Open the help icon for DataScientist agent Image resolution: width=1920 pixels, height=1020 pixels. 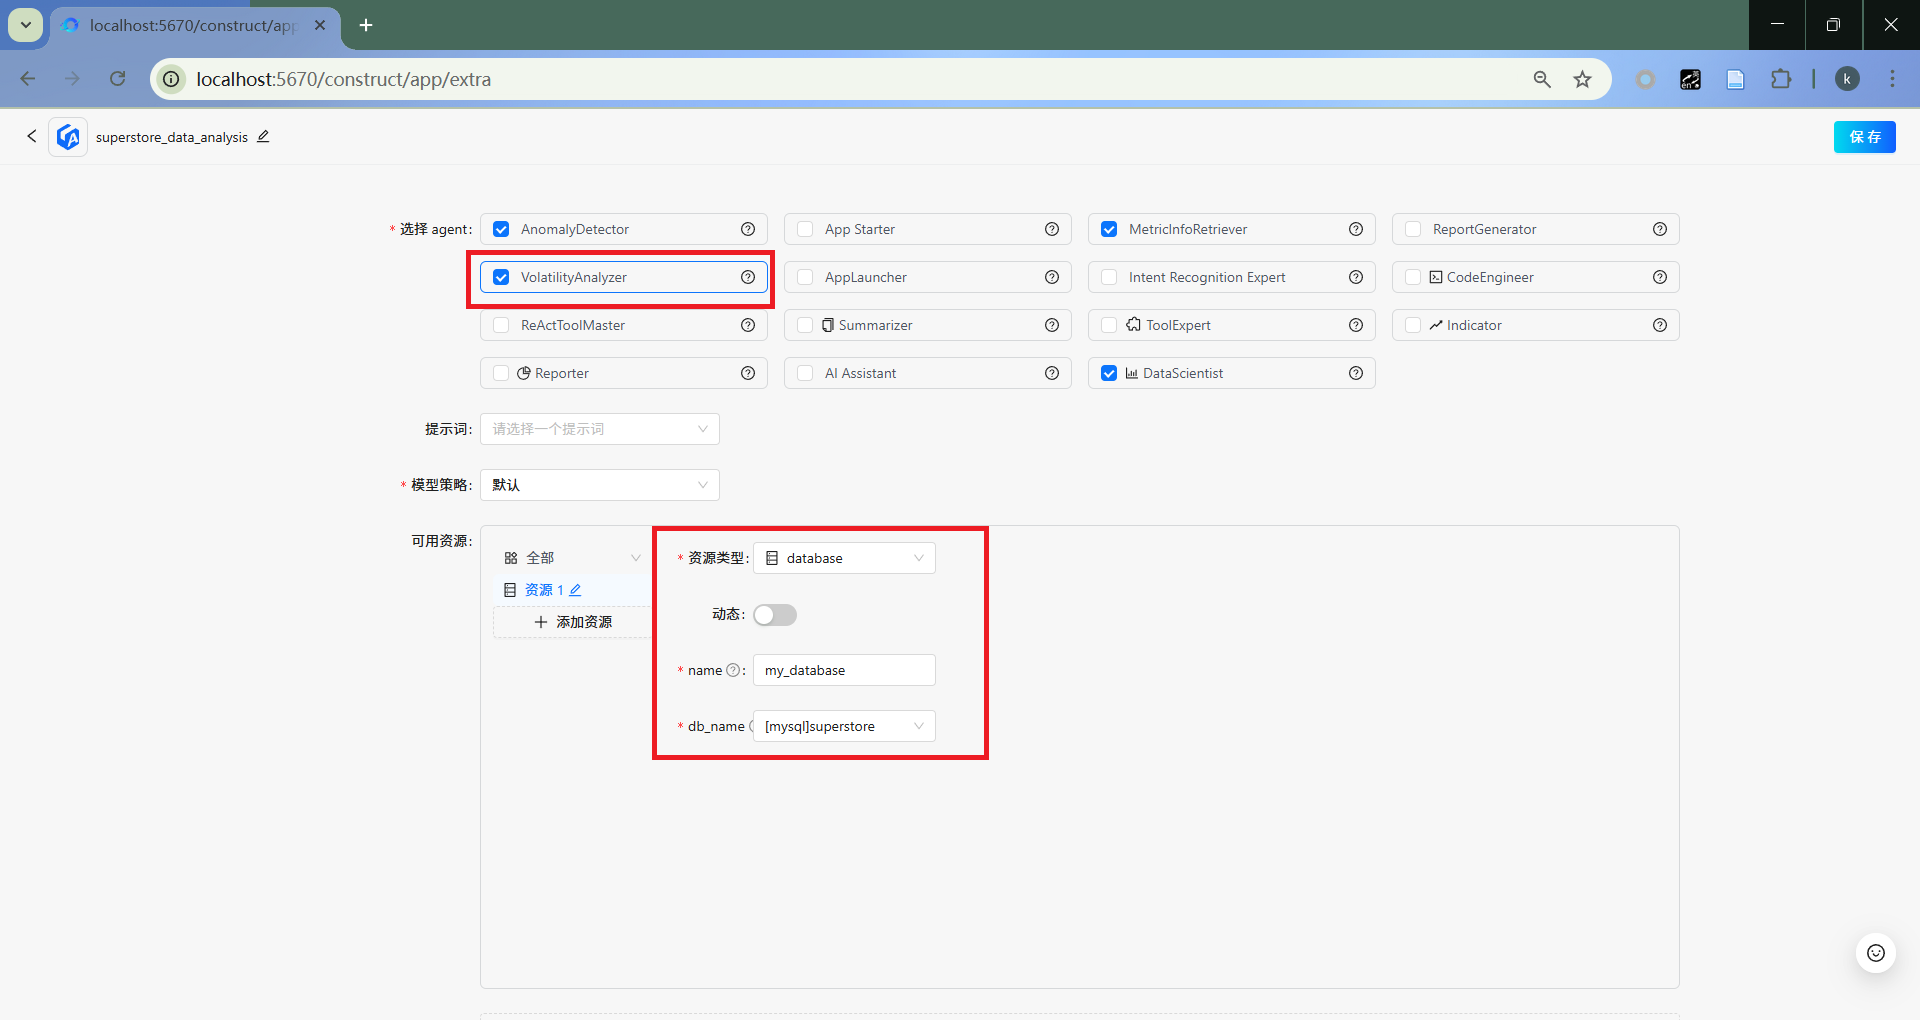[x=1355, y=373]
